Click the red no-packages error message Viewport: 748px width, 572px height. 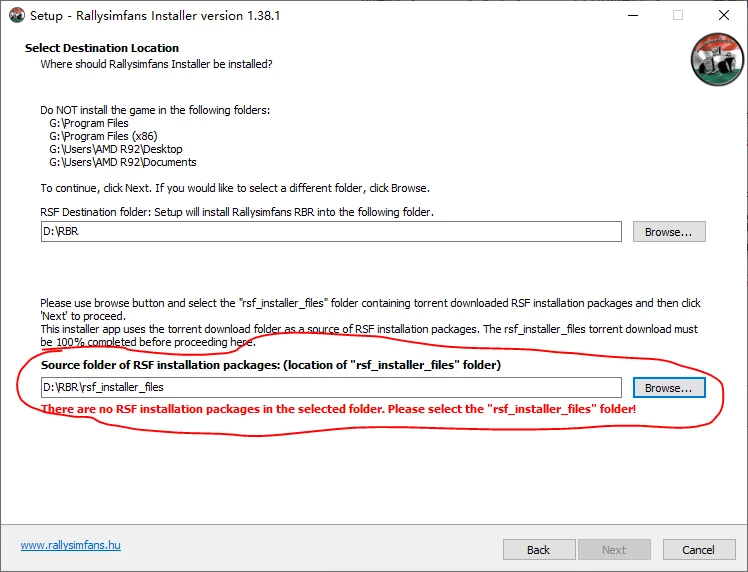(338, 409)
